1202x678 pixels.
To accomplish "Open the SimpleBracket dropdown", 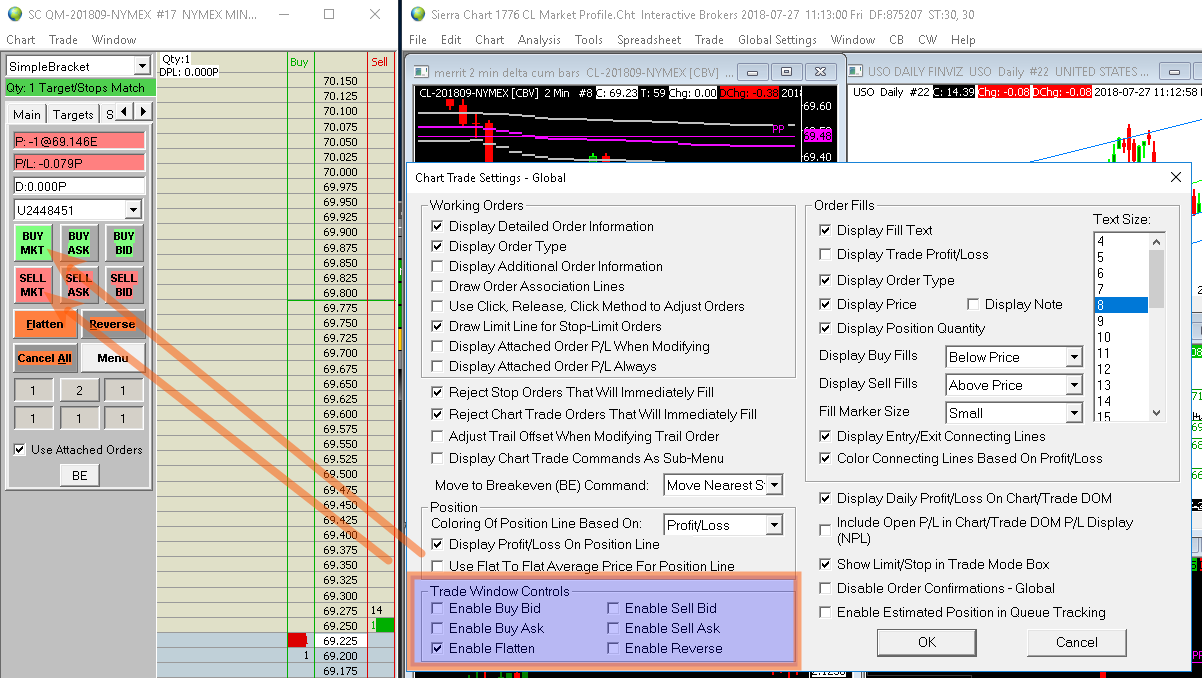I will tap(141, 67).
